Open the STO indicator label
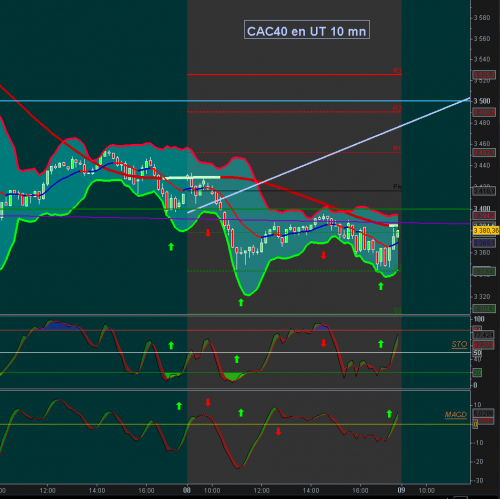The image size is (500, 499). pyautogui.click(x=459, y=344)
